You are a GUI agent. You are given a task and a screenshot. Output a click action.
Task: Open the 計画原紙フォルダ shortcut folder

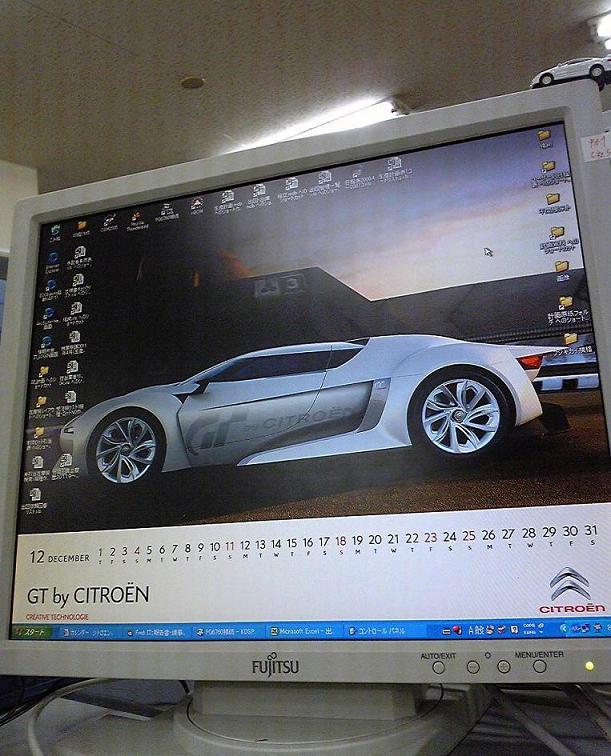[568, 309]
